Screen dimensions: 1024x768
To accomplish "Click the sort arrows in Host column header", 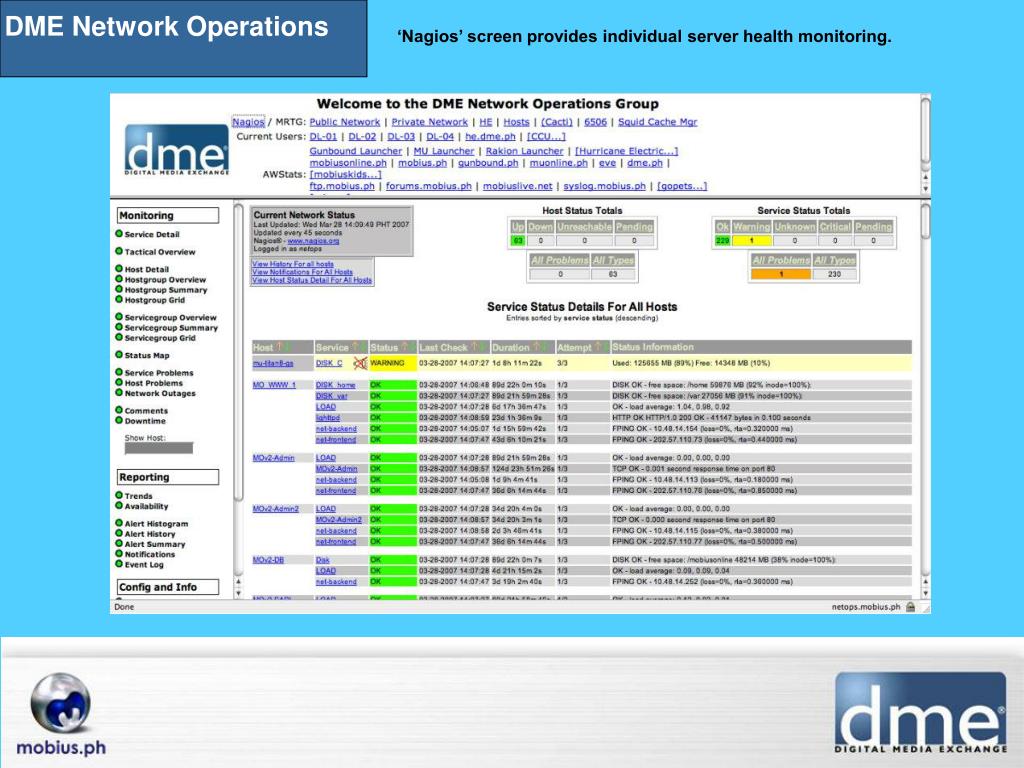I will point(284,347).
